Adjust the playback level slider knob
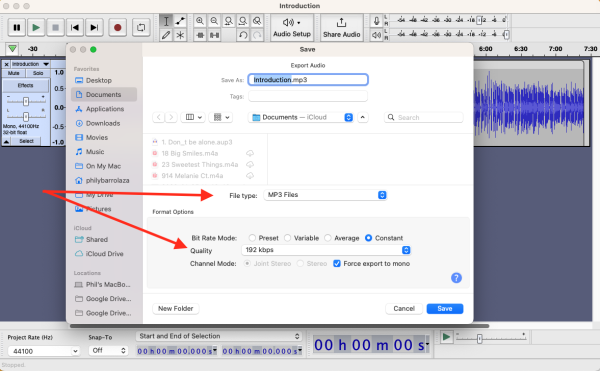 [x=506, y=35]
